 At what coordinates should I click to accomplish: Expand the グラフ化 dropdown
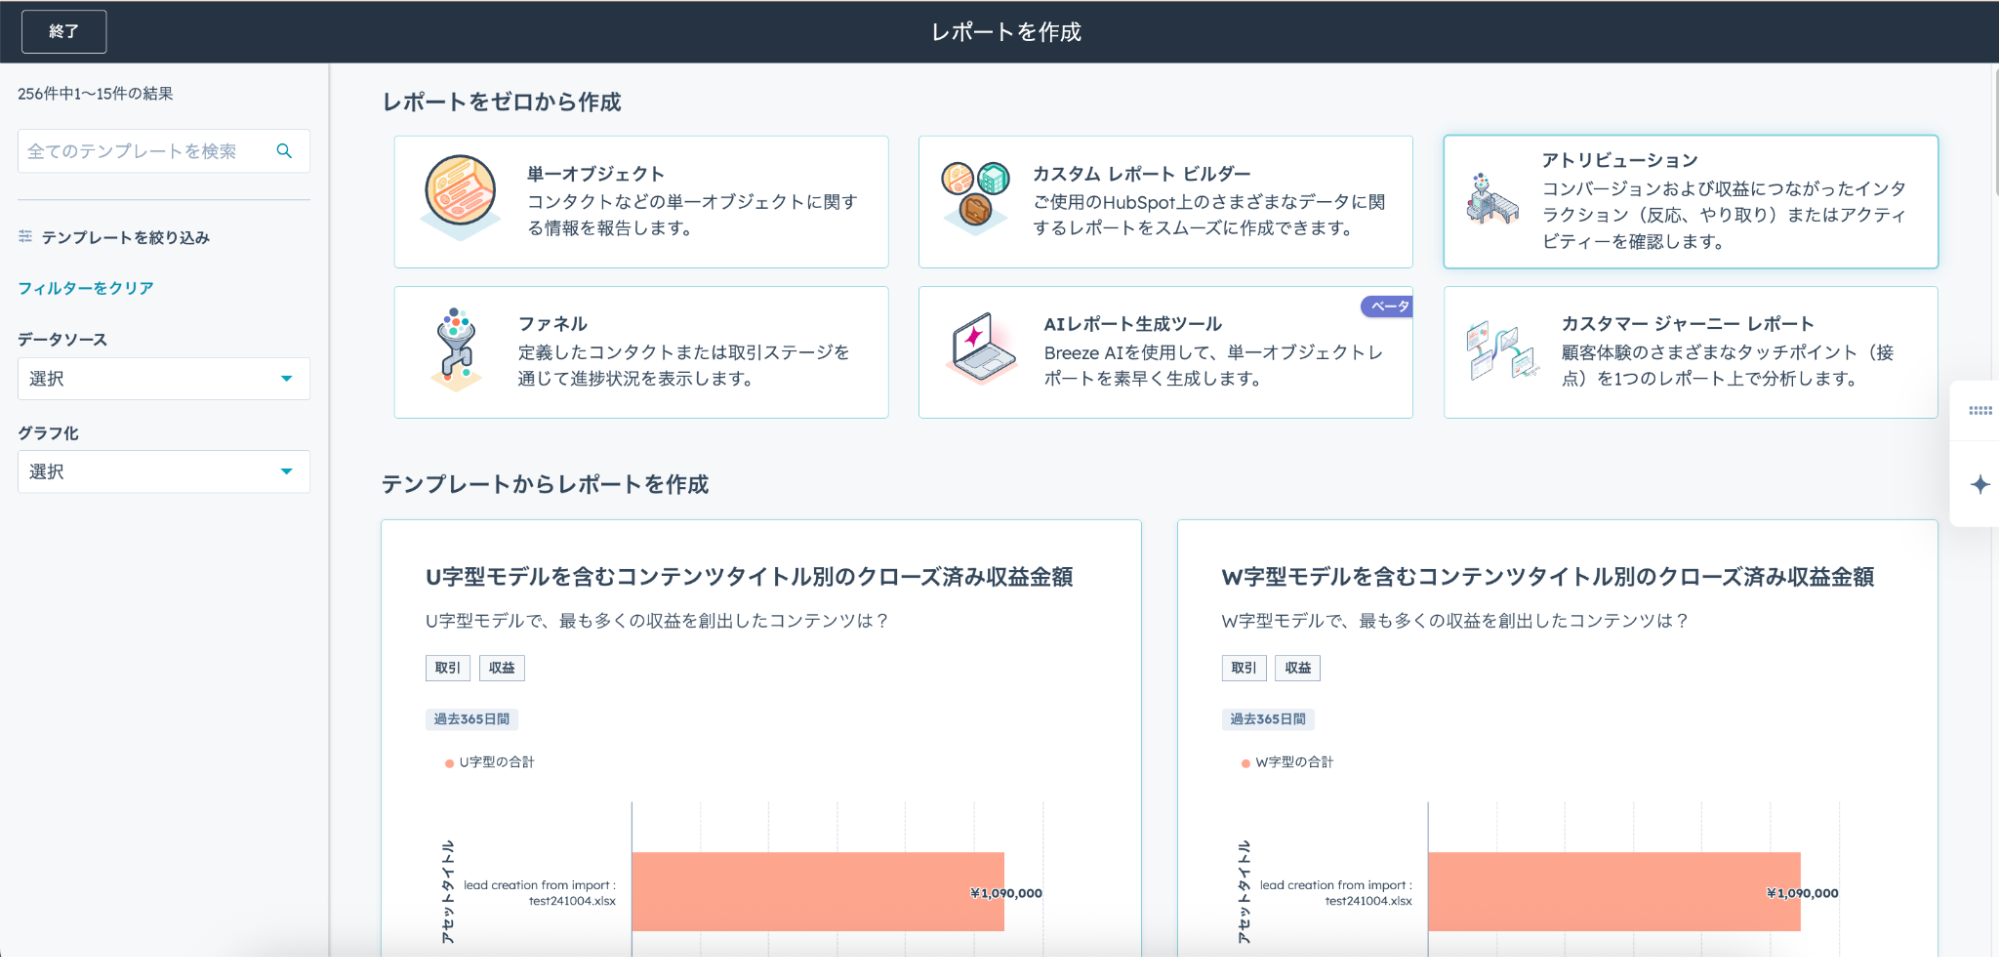164,472
